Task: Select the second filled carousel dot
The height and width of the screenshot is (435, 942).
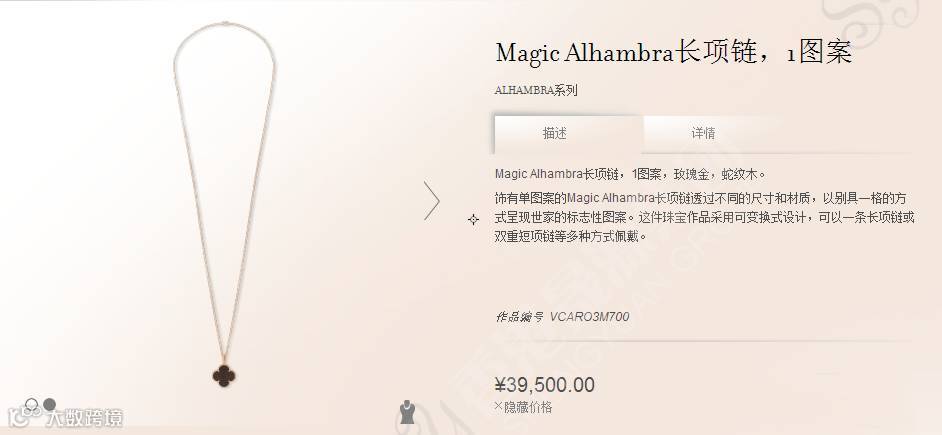Action: coord(49,404)
